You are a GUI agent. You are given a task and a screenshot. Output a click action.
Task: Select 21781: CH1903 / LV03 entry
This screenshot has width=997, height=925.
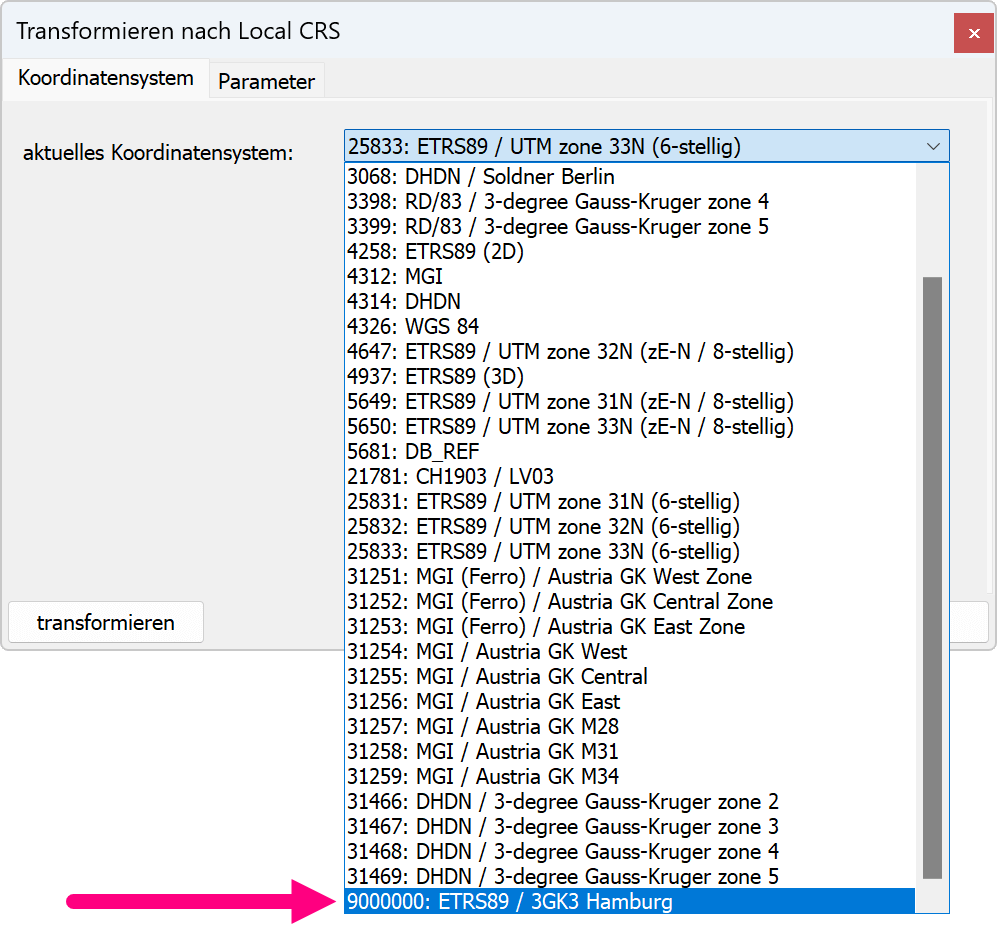point(450,476)
